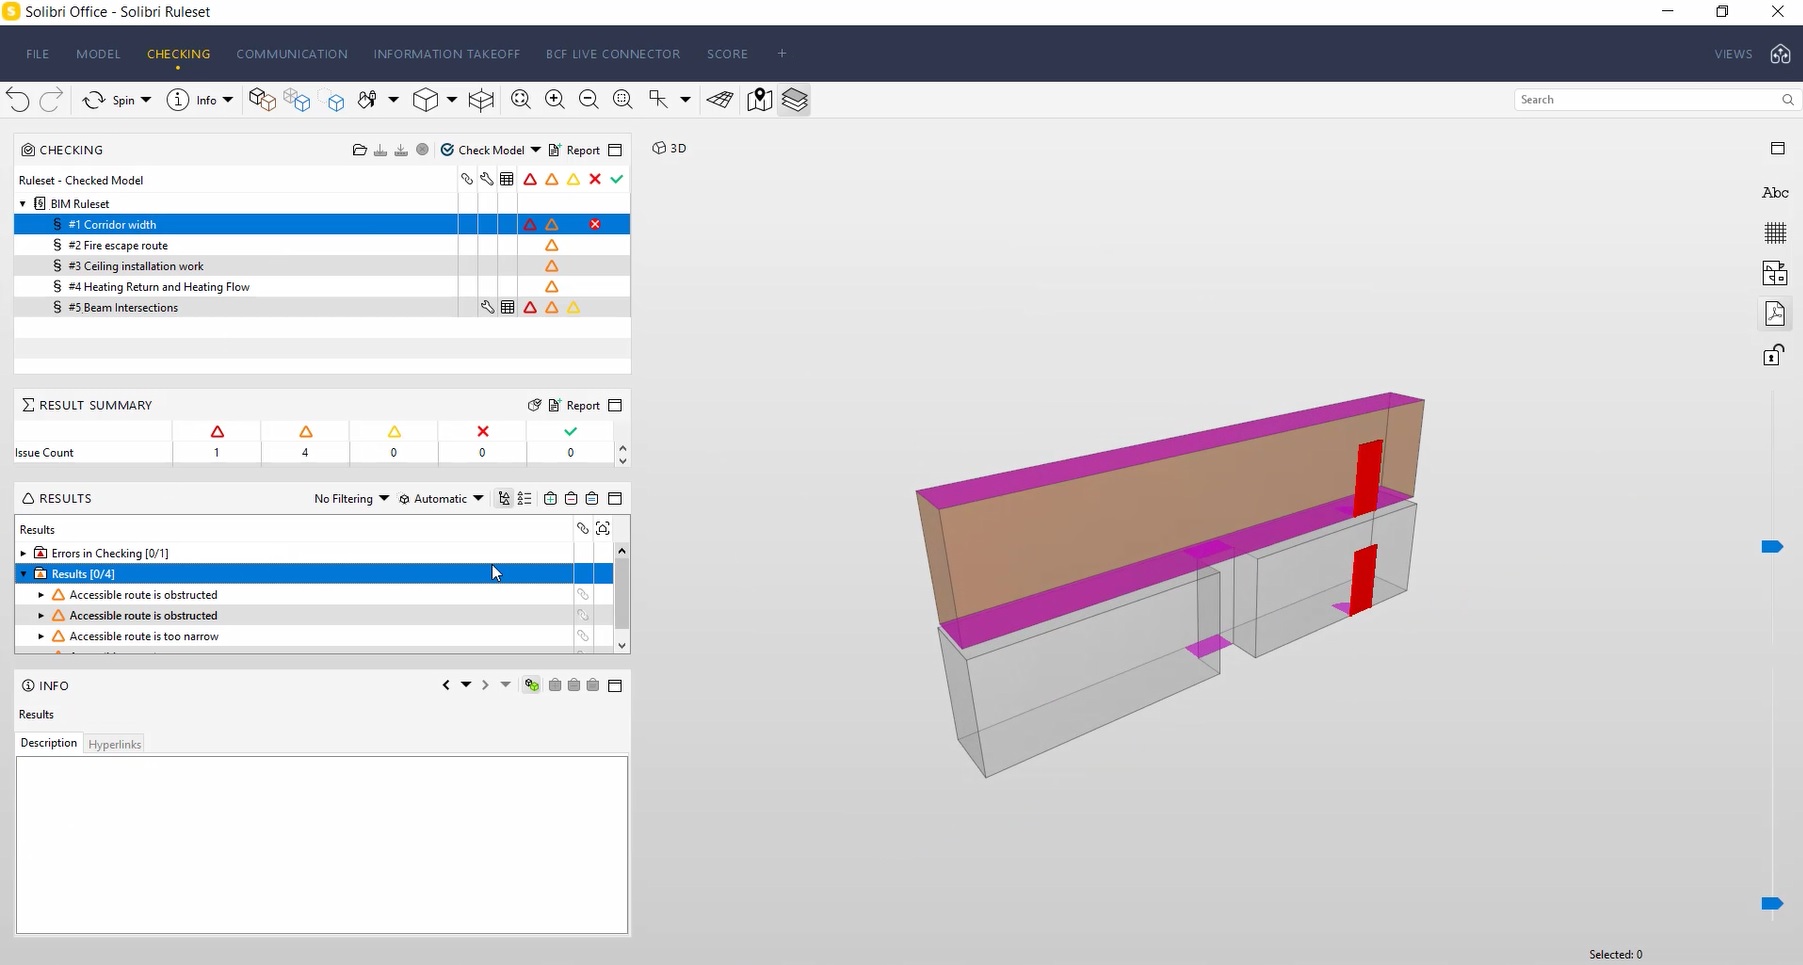Image resolution: width=1803 pixels, height=965 pixels.
Task: Click the padlock icon on right sidebar
Action: [x=1774, y=355]
